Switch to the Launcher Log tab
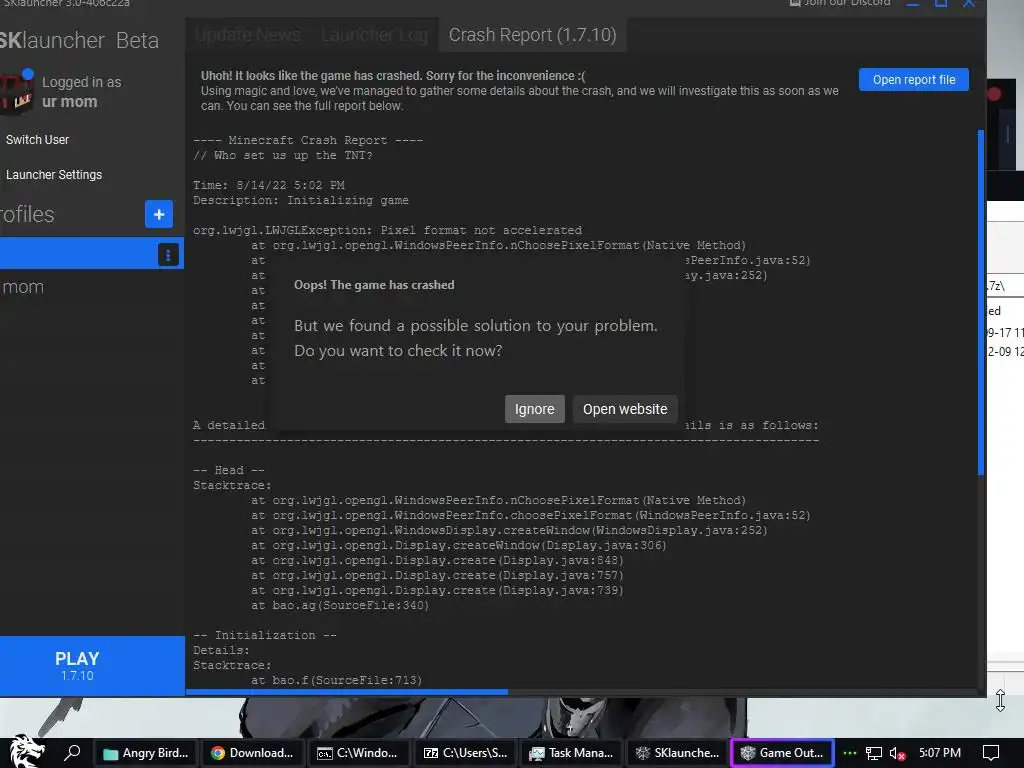The image size is (1024, 768). [374, 35]
